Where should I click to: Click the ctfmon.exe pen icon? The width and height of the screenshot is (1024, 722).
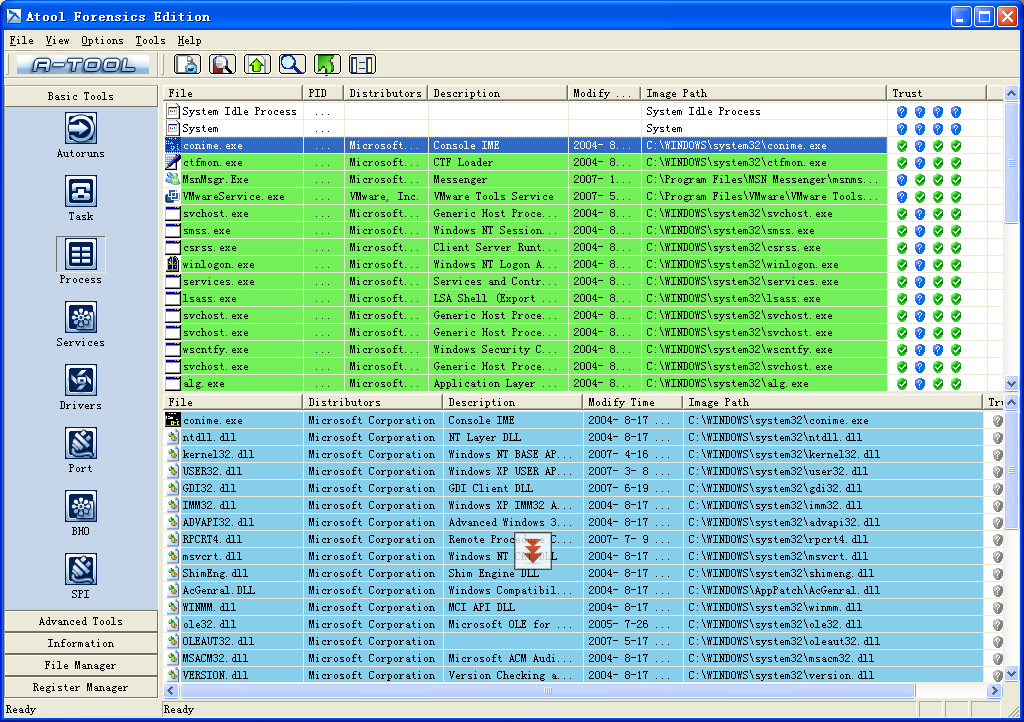[173, 162]
